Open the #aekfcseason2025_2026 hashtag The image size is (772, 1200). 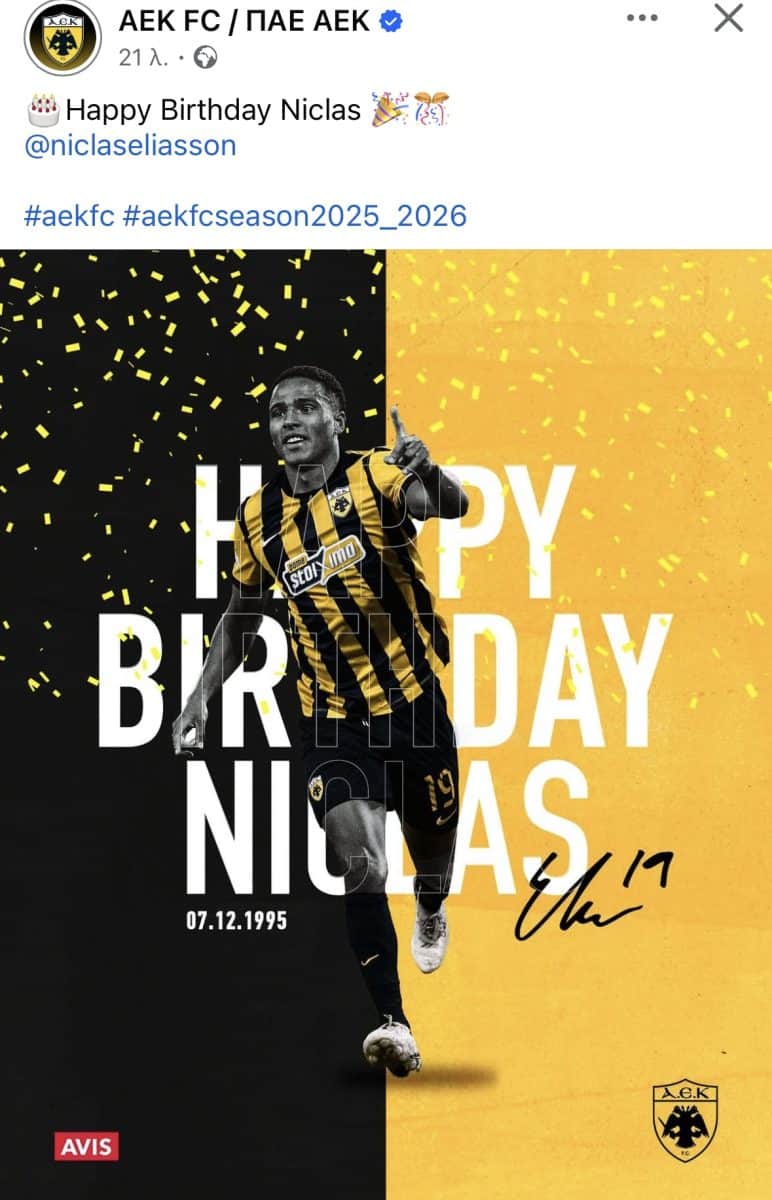[295, 215]
